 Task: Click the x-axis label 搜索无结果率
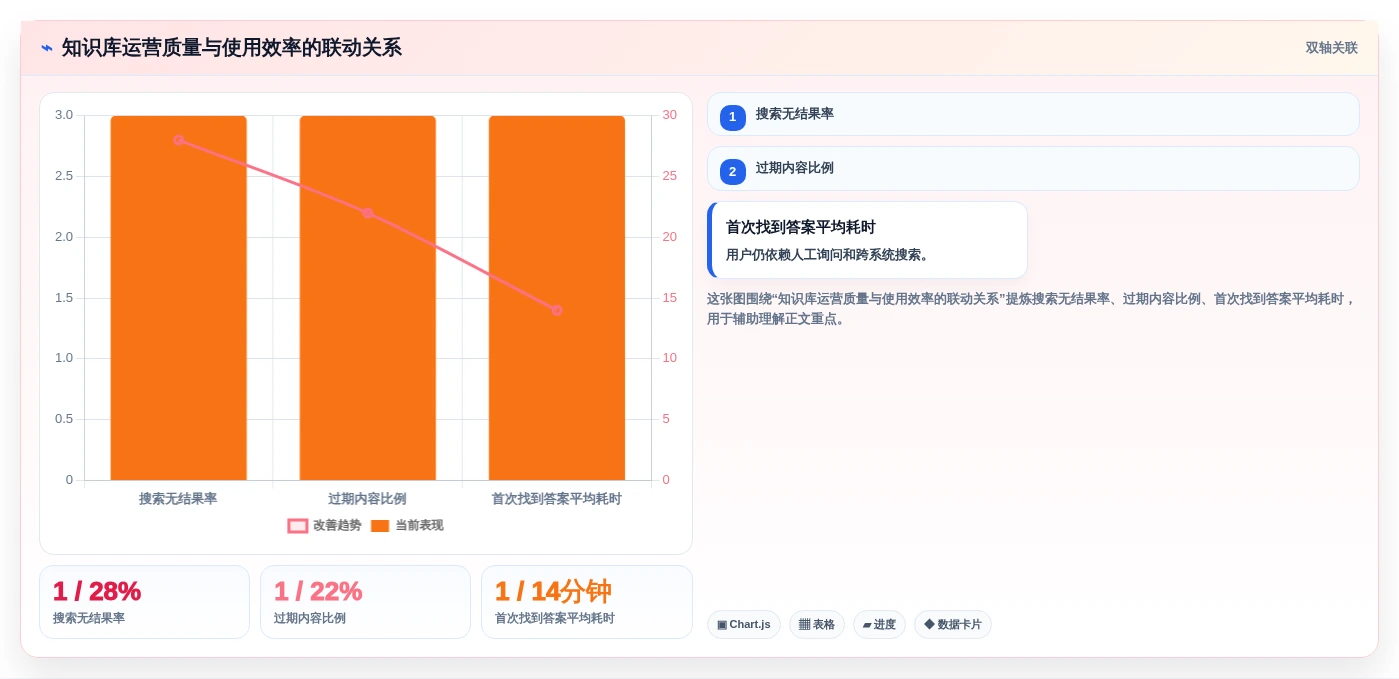pyautogui.click(x=178, y=498)
